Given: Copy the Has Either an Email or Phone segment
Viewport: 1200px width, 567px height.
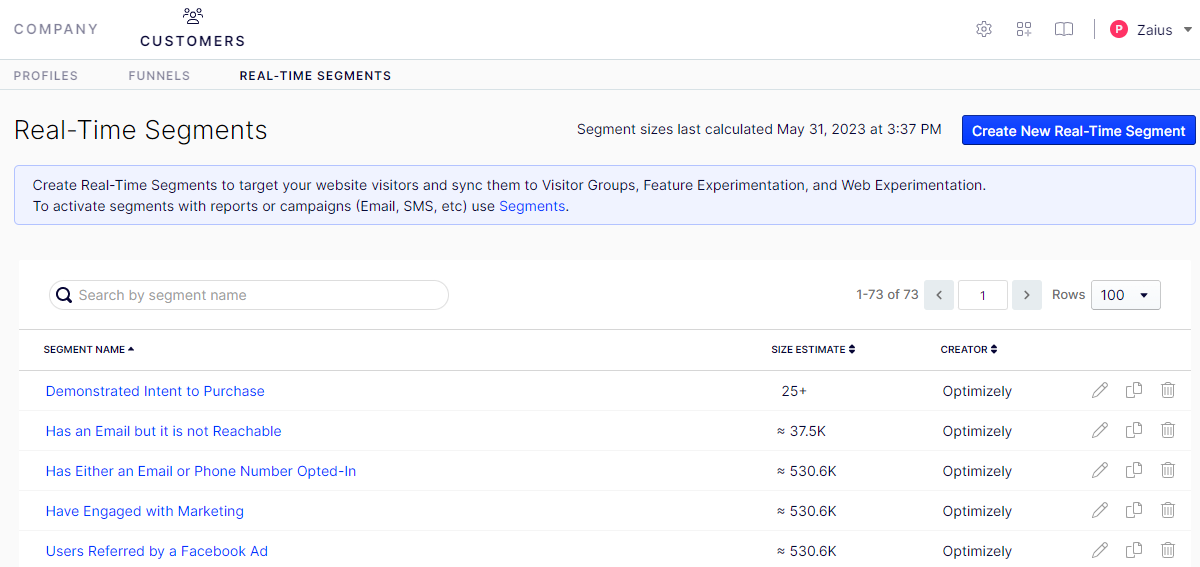Looking at the screenshot, I should point(1134,470).
